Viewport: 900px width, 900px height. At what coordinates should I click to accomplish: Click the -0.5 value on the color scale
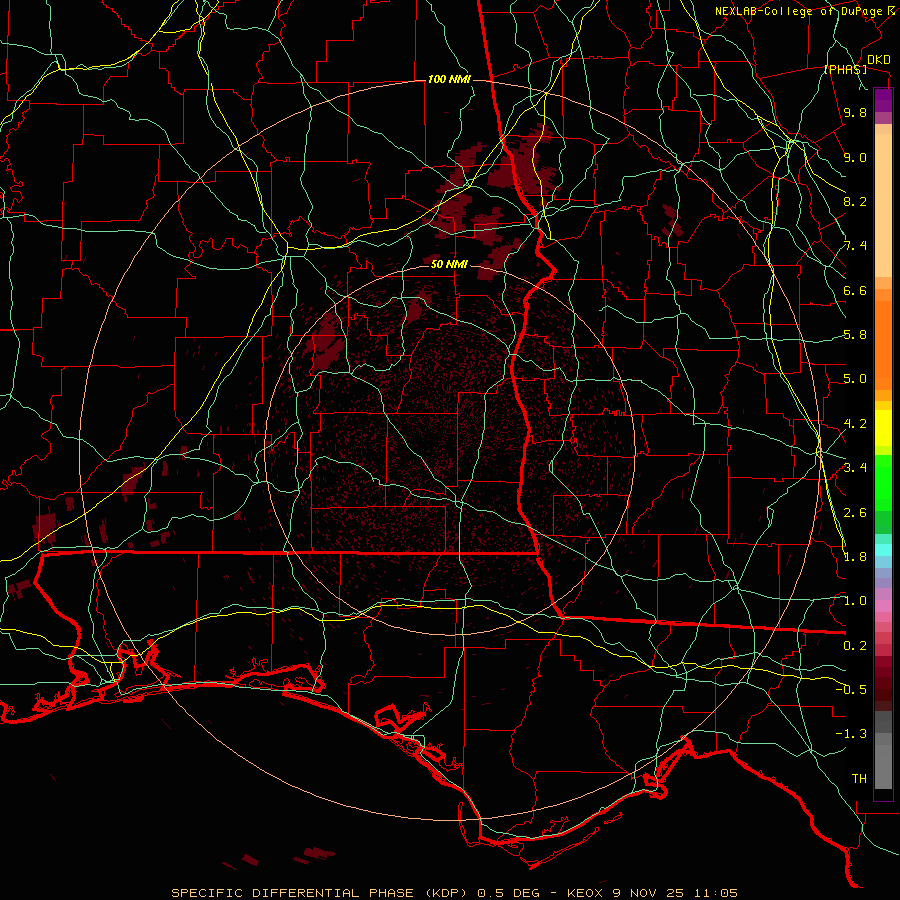851,689
